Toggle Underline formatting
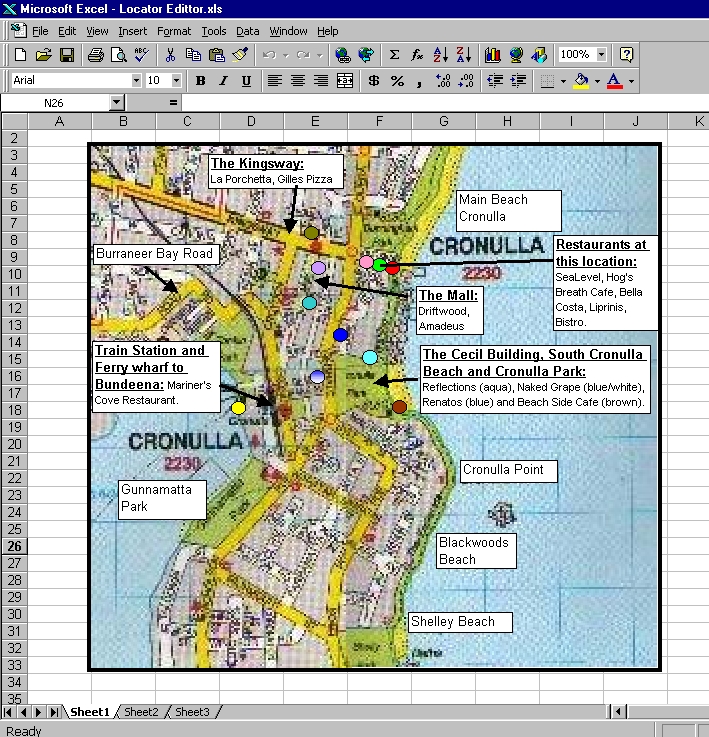The height and width of the screenshot is (737, 709). coord(246,81)
